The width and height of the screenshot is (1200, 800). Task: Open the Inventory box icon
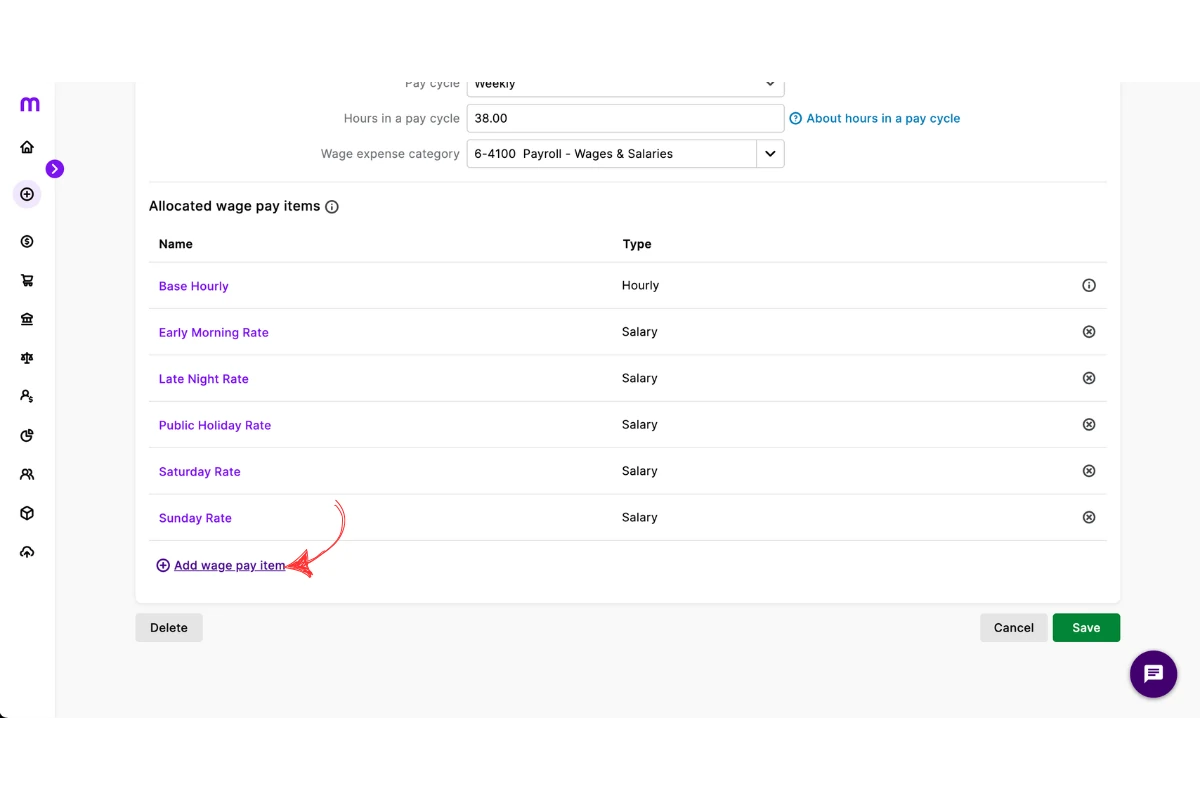pyautogui.click(x=27, y=513)
